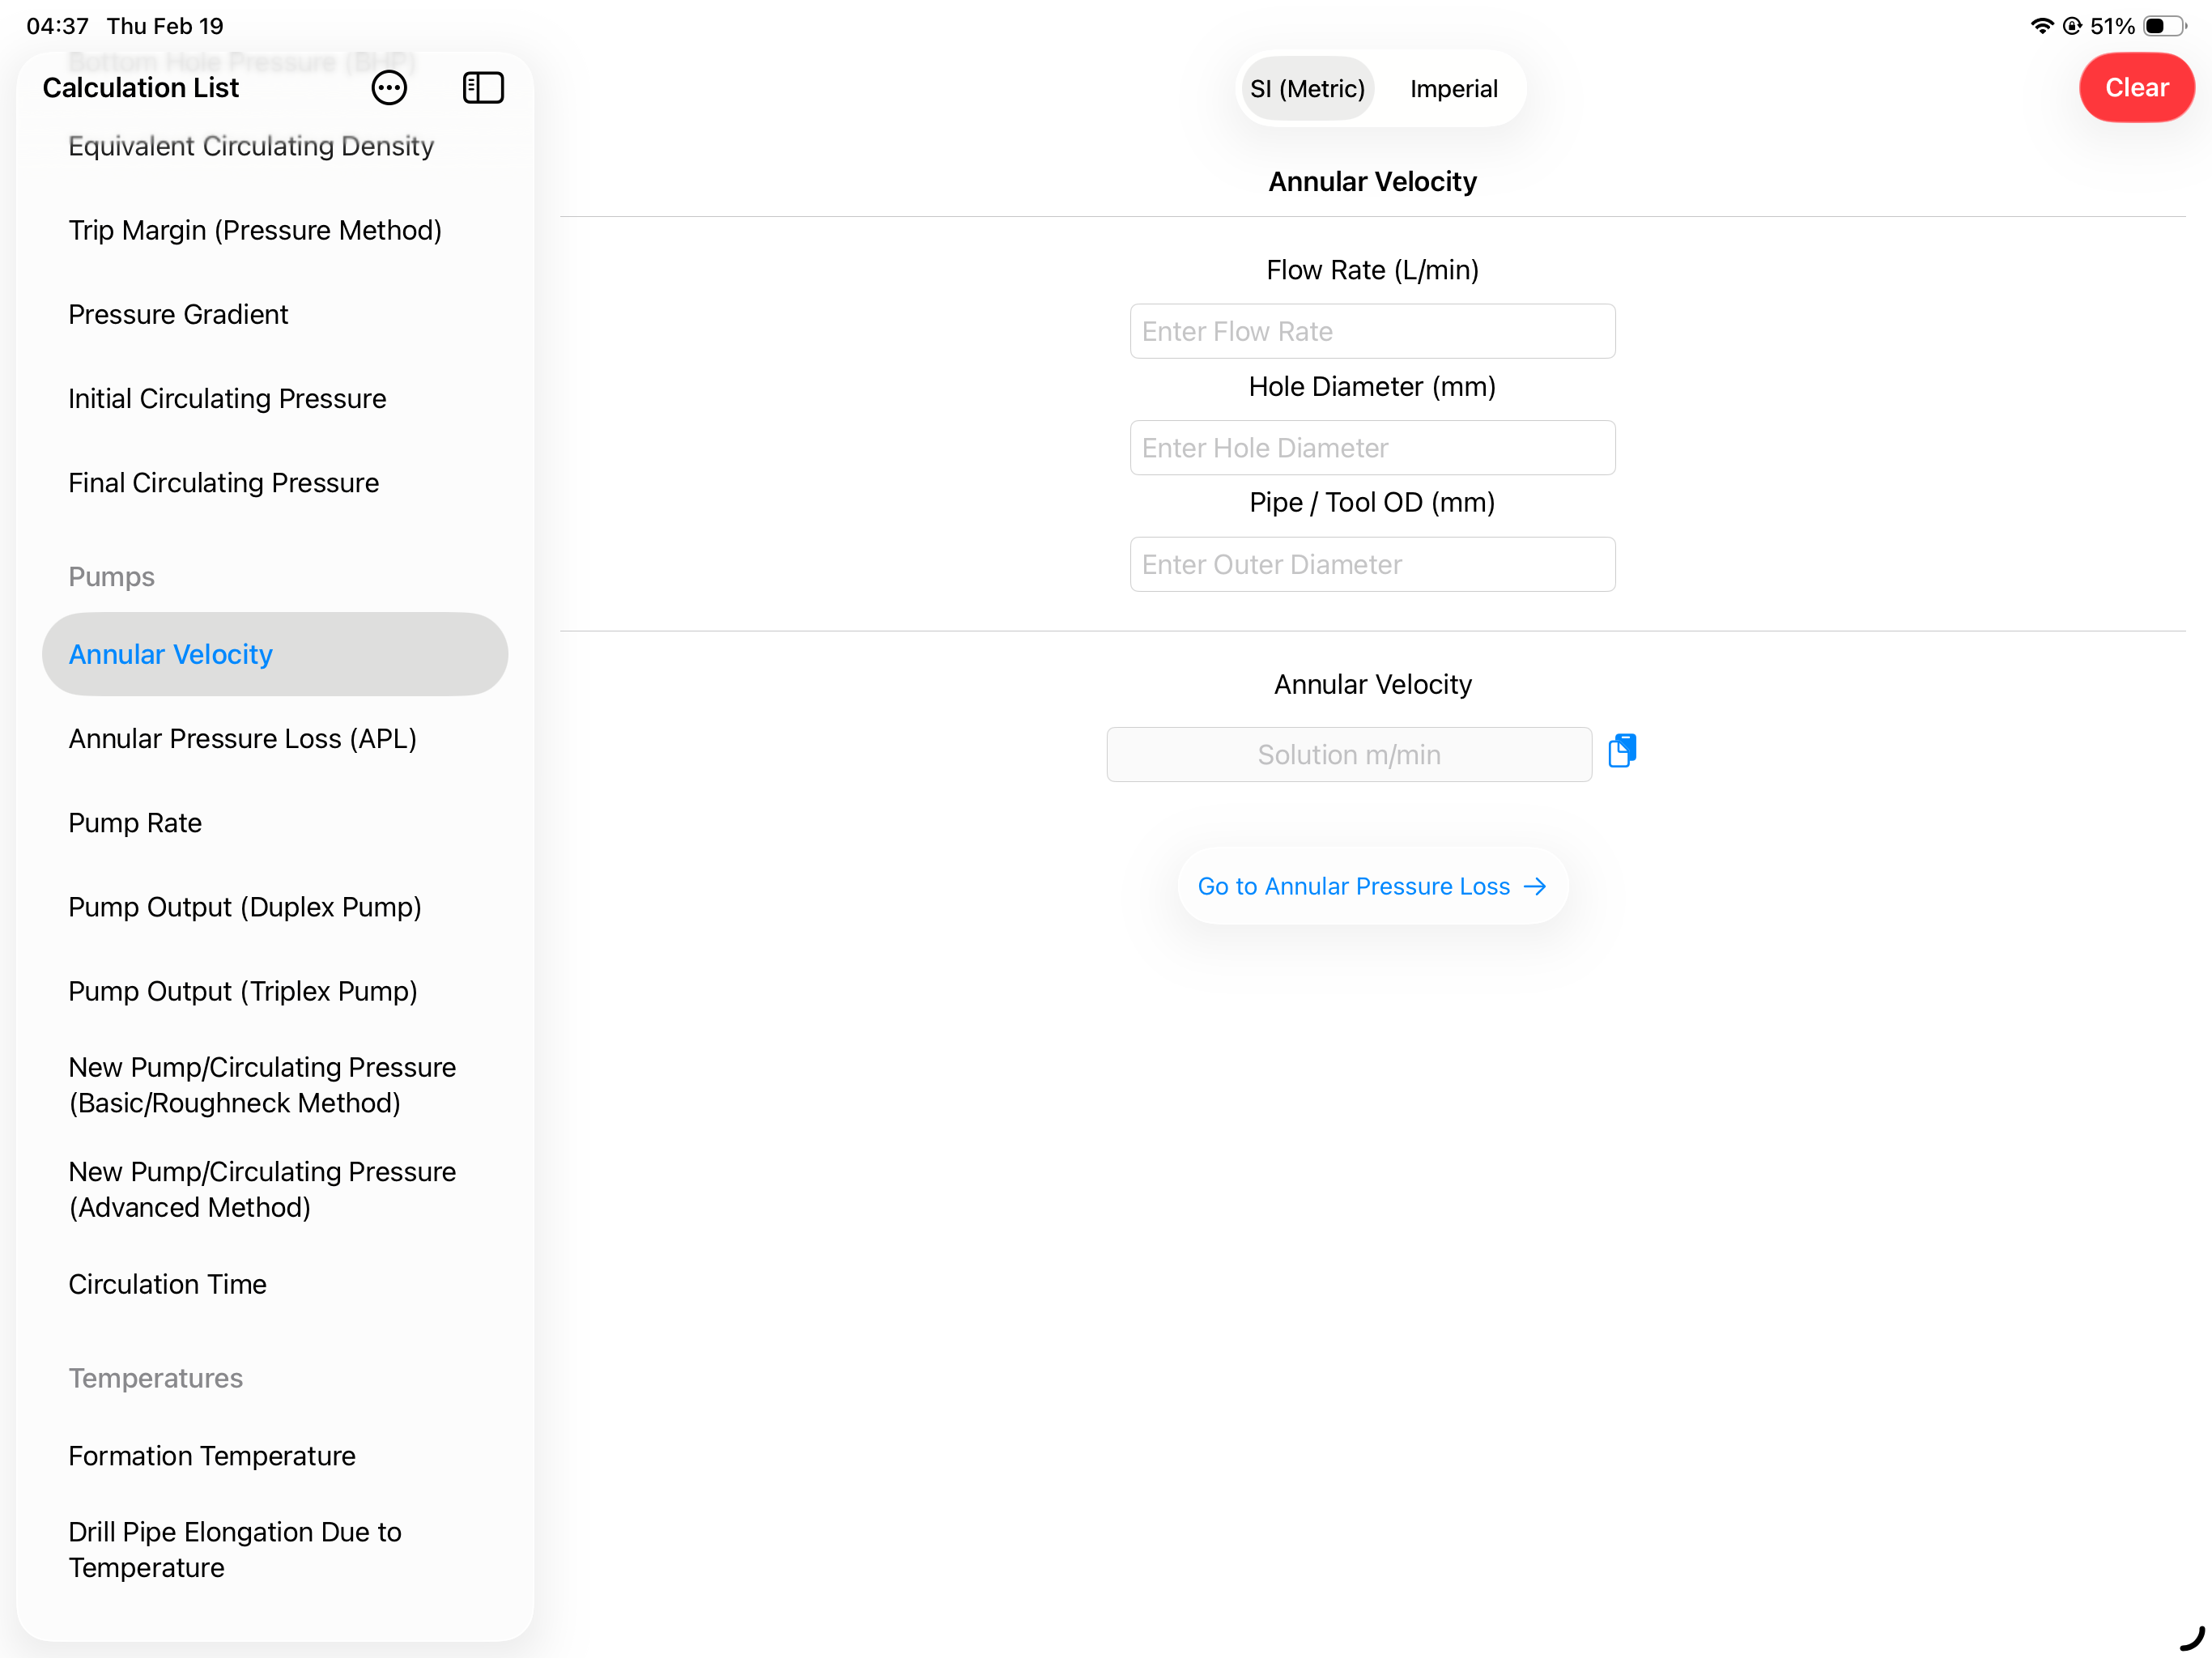Select Pressure Gradient in the list
The width and height of the screenshot is (2212, 1658).
click(x=178, y=314)
